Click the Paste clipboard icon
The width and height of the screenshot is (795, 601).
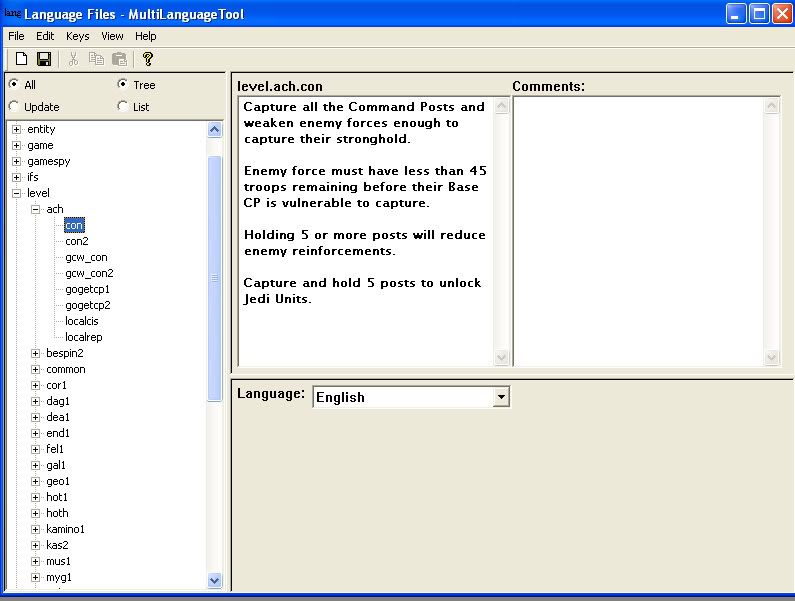pyautogui.click(x=120, y=59)
